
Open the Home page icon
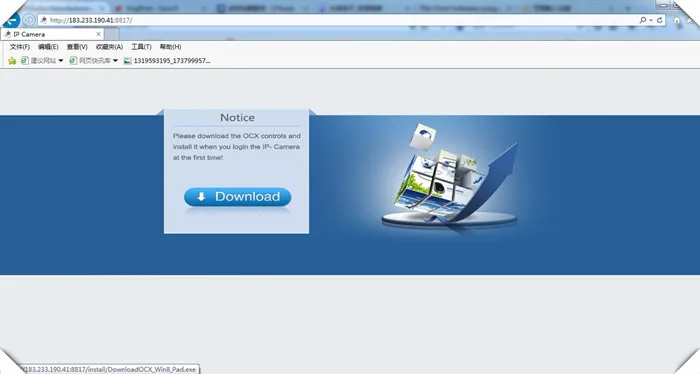coord(677,20)
